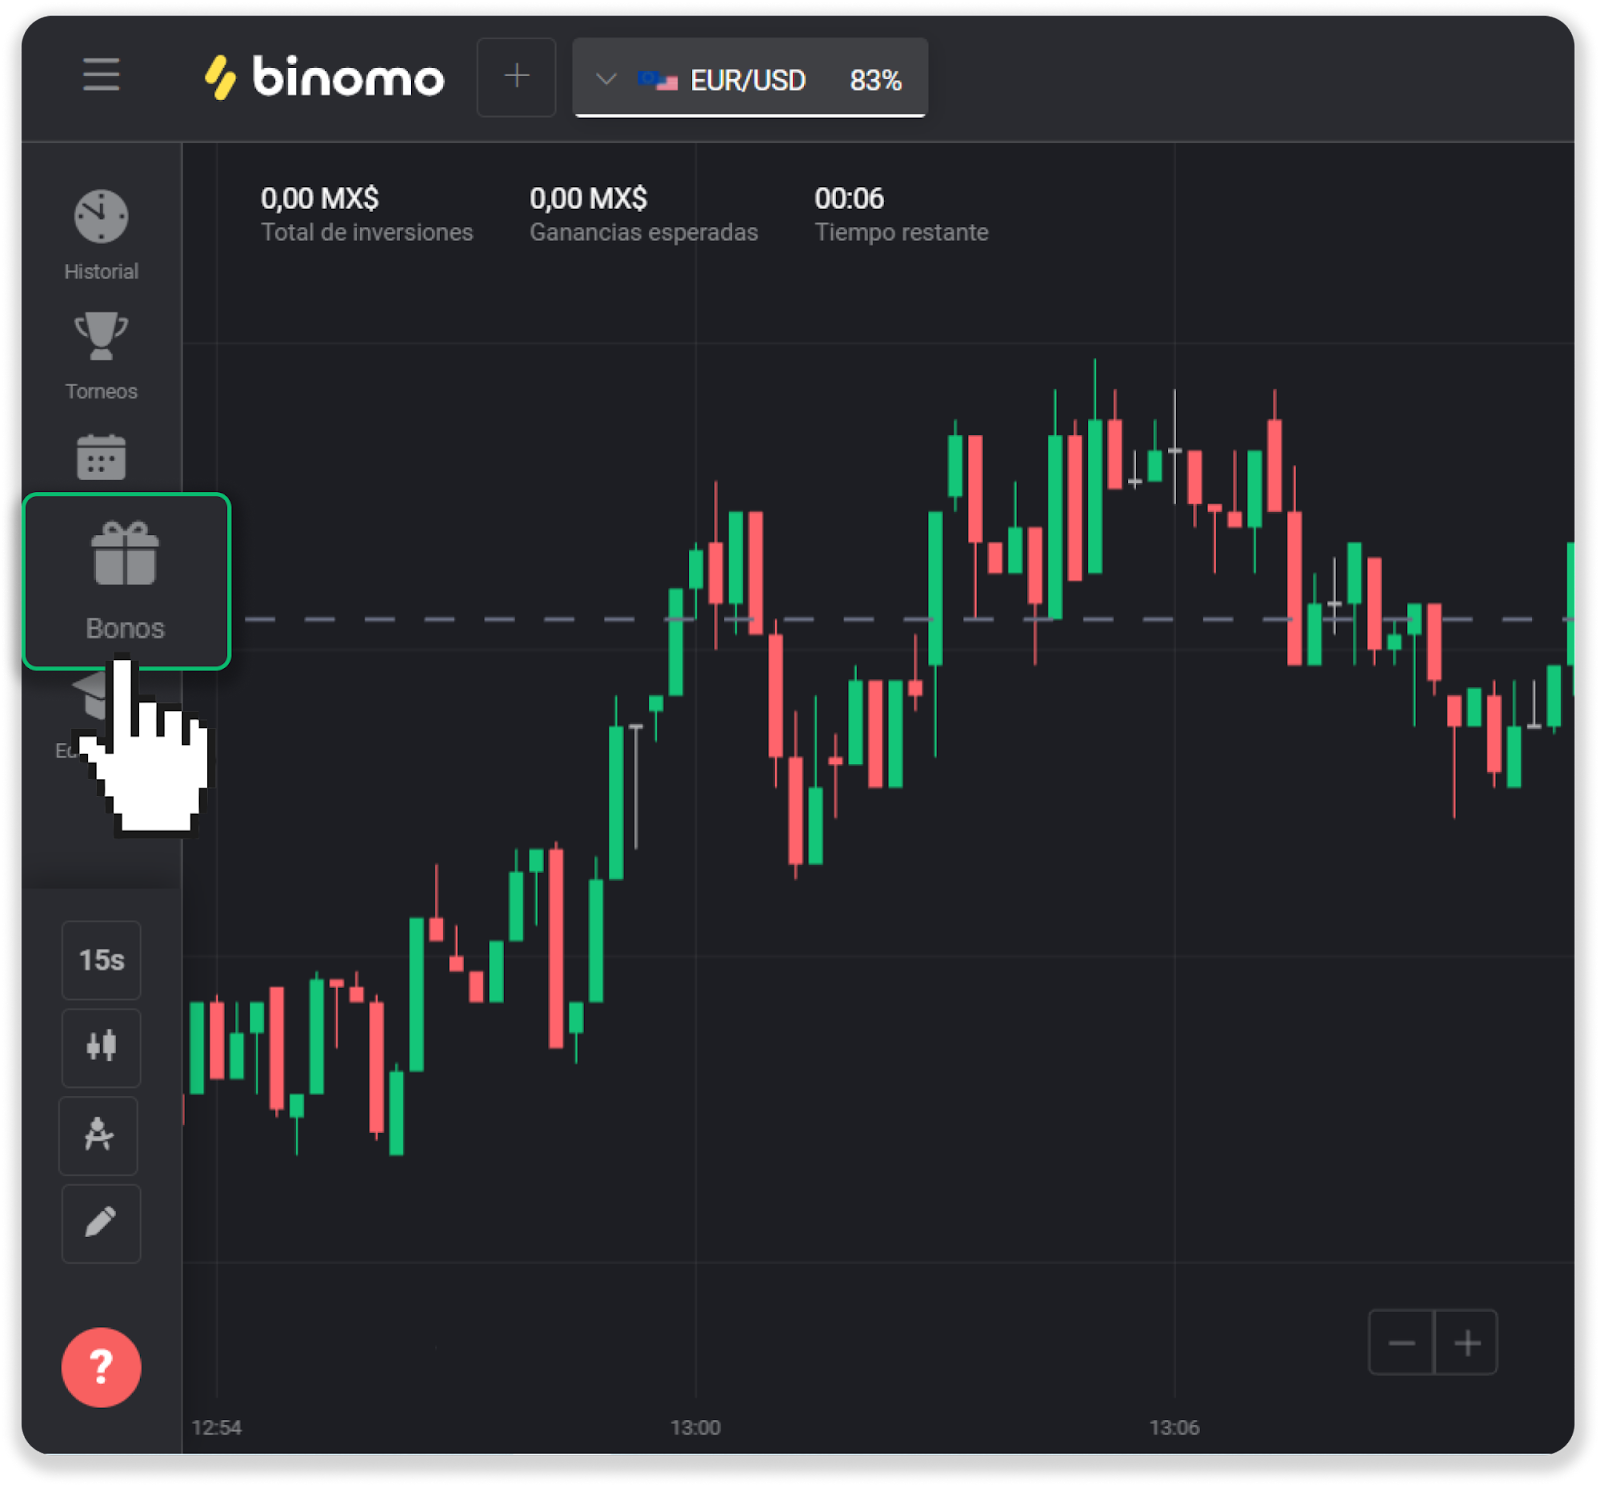Open the Bonos section

tap(126, 581)
